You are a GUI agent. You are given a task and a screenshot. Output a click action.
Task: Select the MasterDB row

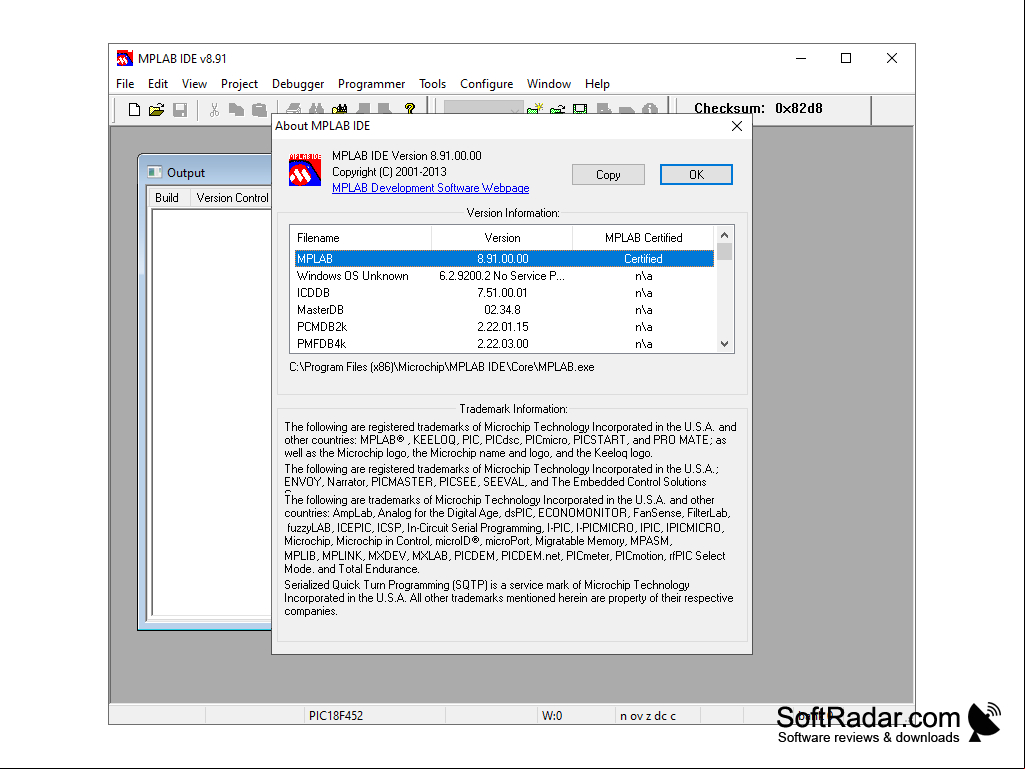(504, 310)
